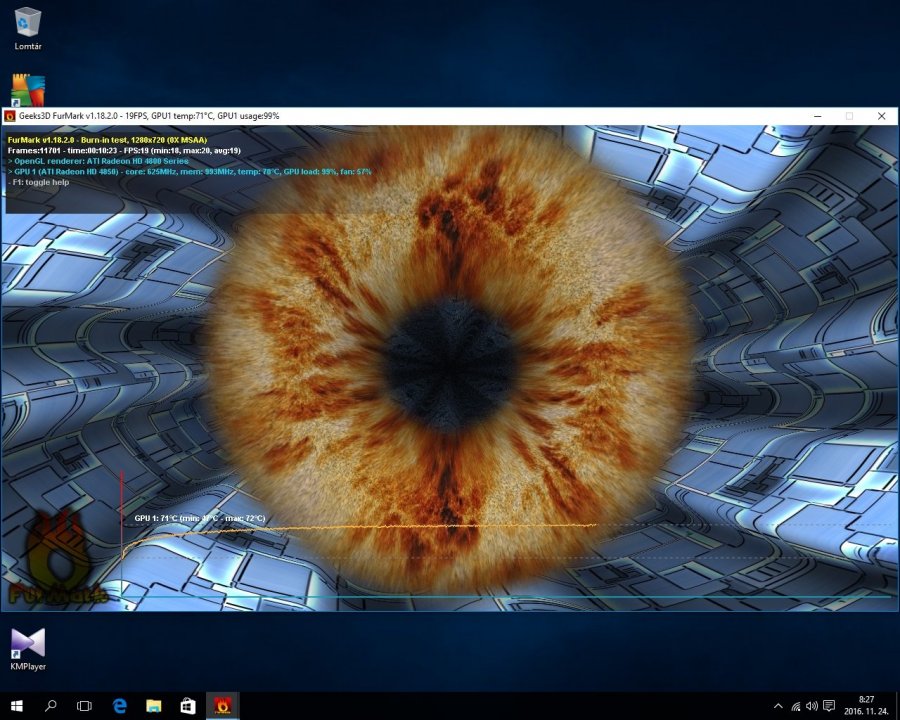
Task: Click the FurMark taskbar button
Action: coord(222,706)
